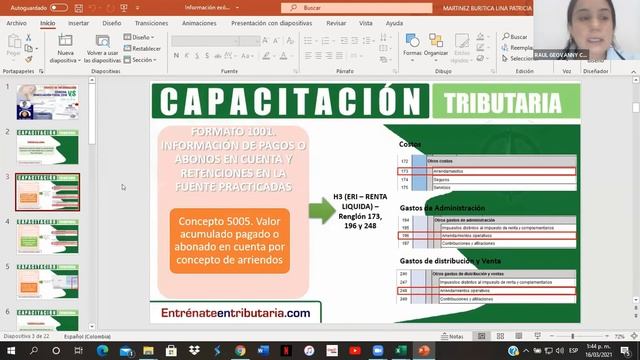The image size is (640, 360).
Task: Click the Restablecer button
Action: [142, 49]
